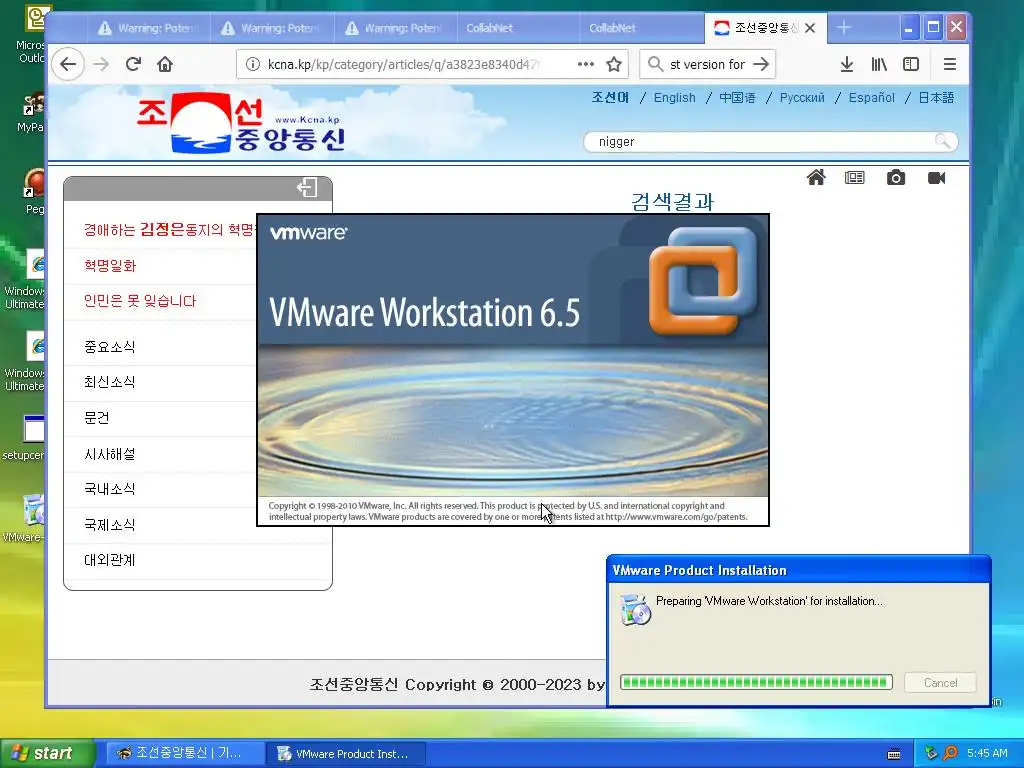Image resolution: width=1024 pixels, height=768 pixels.
Task: Click magnifier icon in Firefox search box
Action: coord(655,64)
